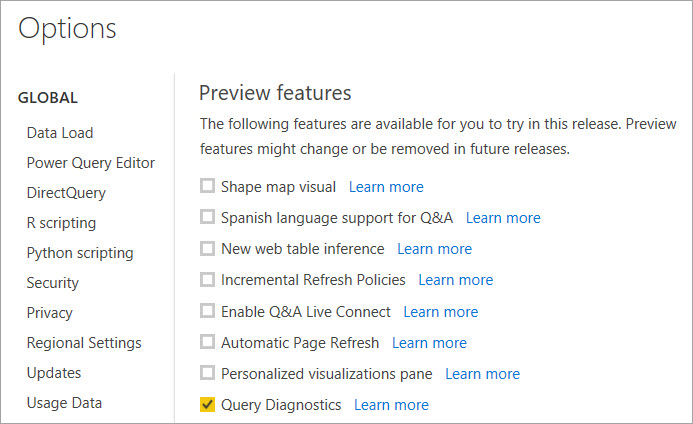Enable New web table inference

[x=207, y=249]
